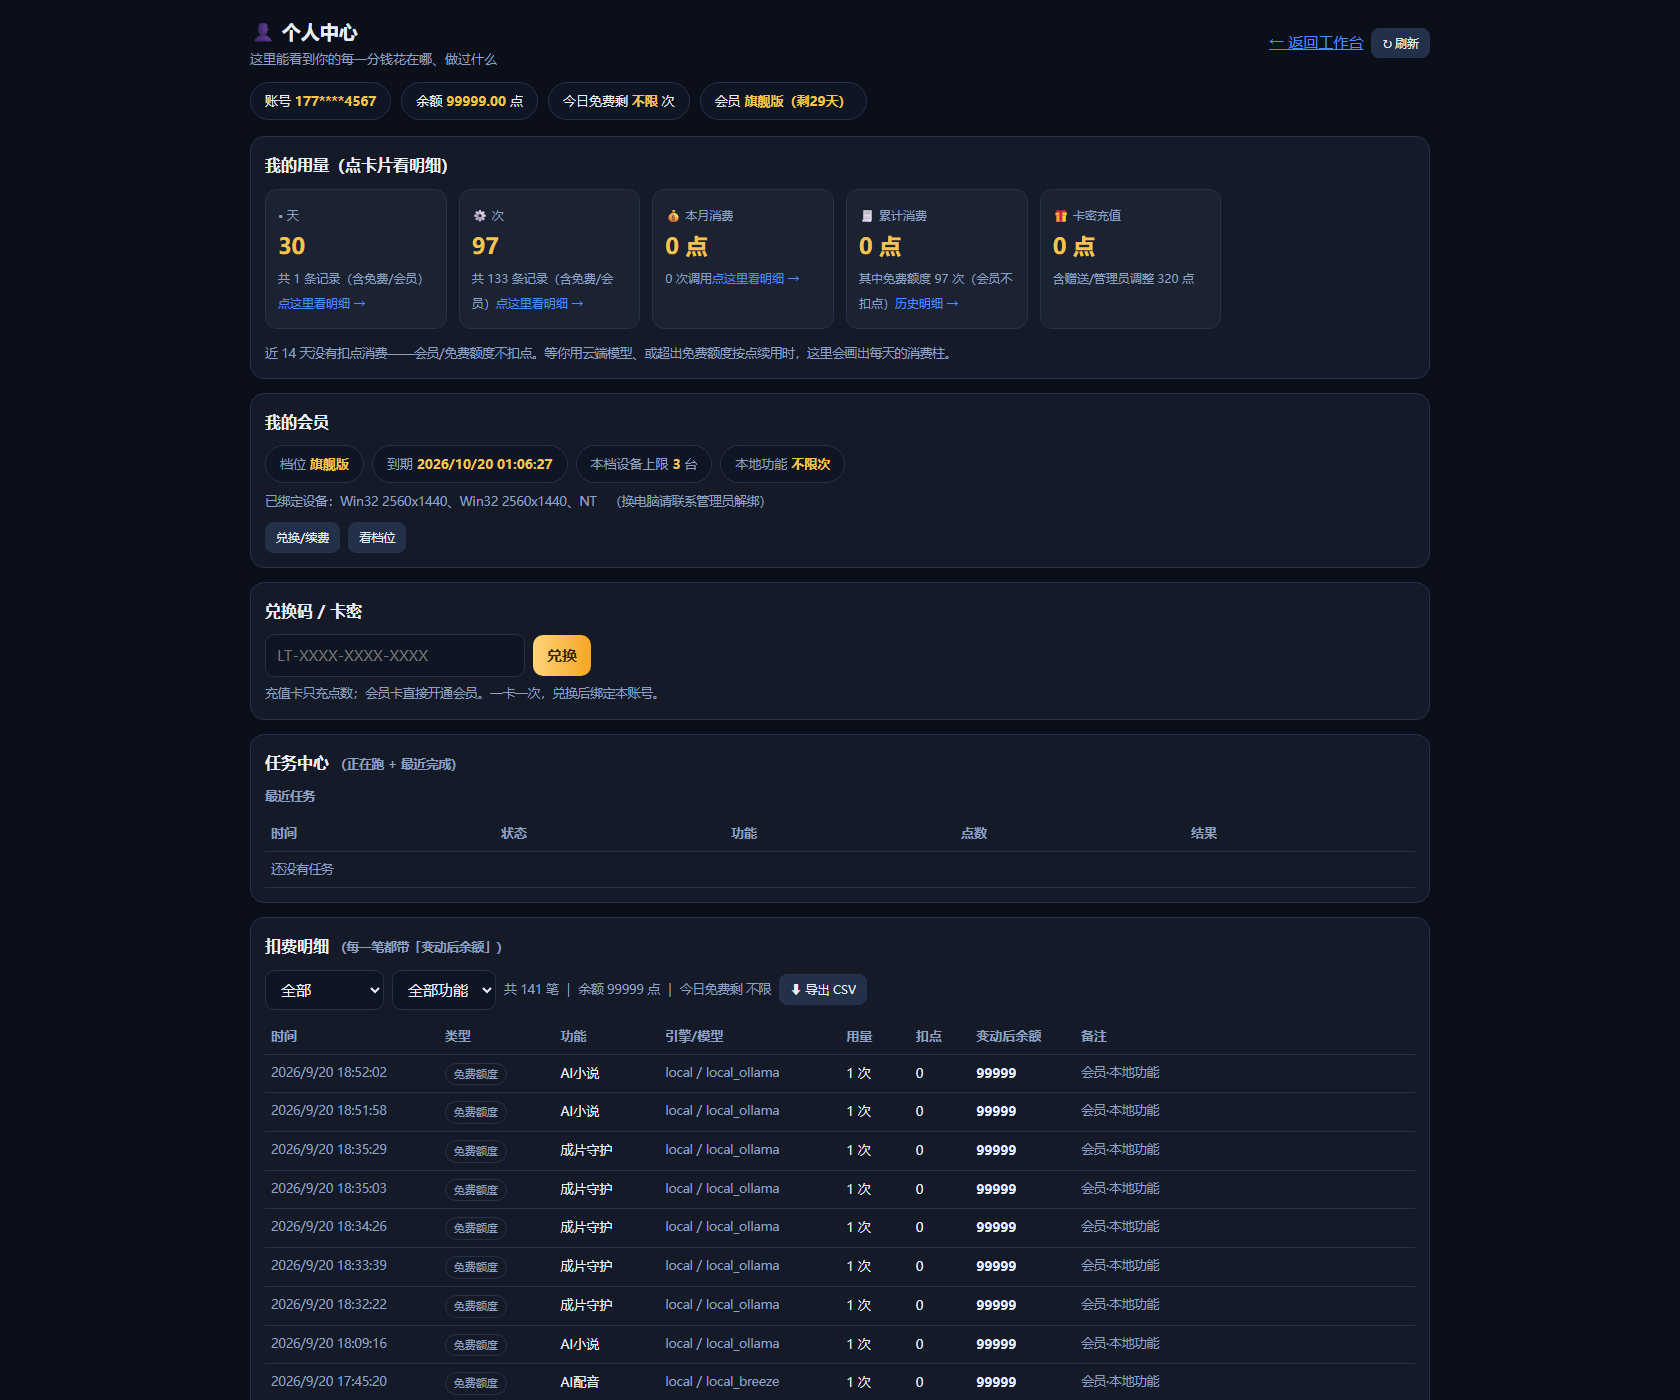The image size is (1680, 1400).
Task: Click the 本档设备上限 3 台 chip
Action: pos(644,464)
